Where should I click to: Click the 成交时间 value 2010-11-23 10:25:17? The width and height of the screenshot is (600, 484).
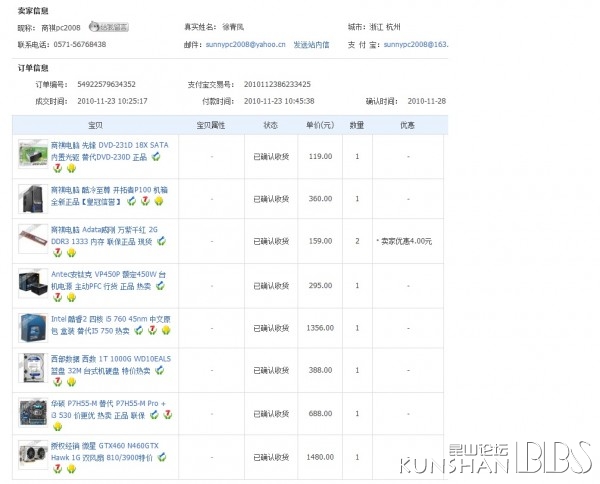(112, 101)
